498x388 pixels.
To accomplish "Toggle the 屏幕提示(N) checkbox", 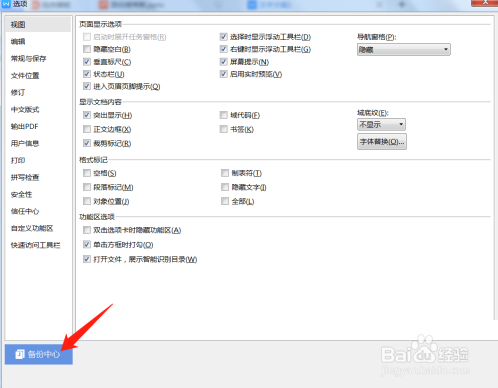I will [224, 62].
